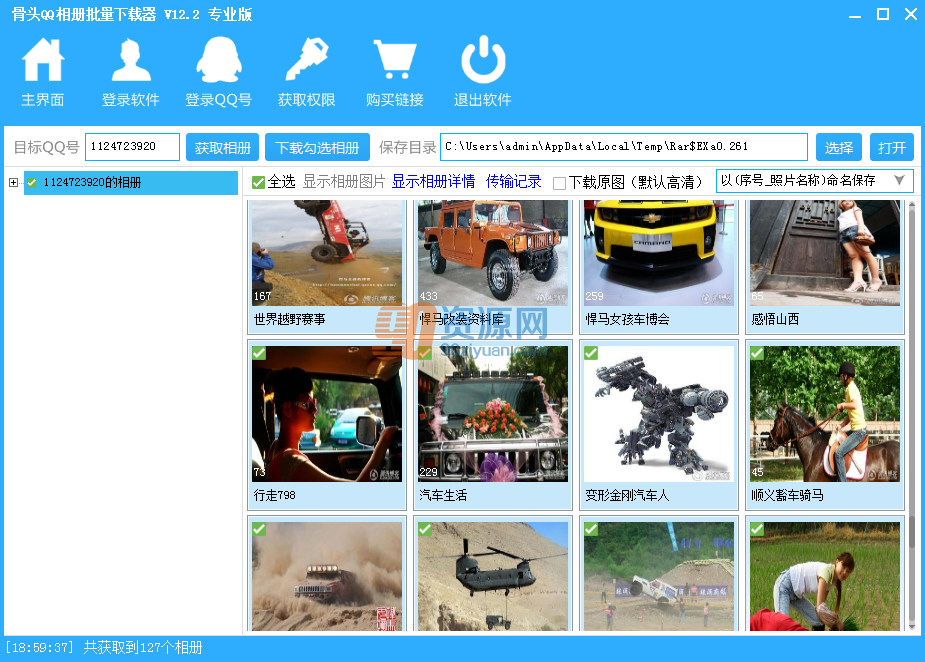This screenshot has width=925, height=662.
Task: Maximize the downloader window
Action: click(883, 14)
